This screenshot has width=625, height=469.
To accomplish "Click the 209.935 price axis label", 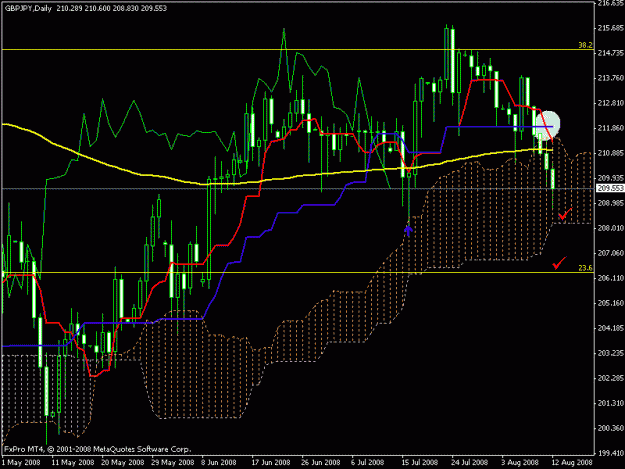I will coord(611,178).
